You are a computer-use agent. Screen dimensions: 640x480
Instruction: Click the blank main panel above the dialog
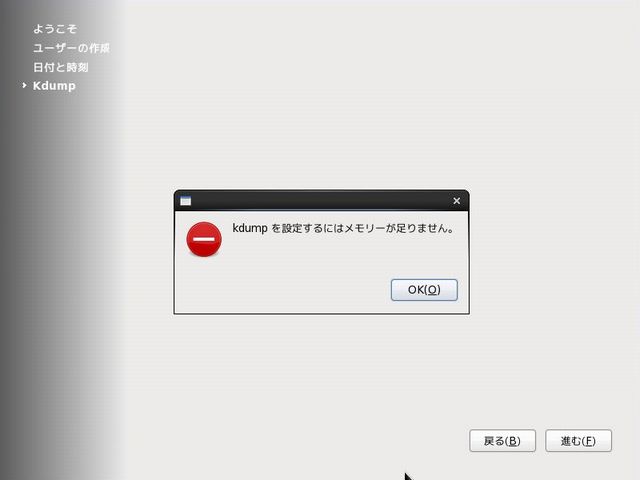click(x=380, y=100)
